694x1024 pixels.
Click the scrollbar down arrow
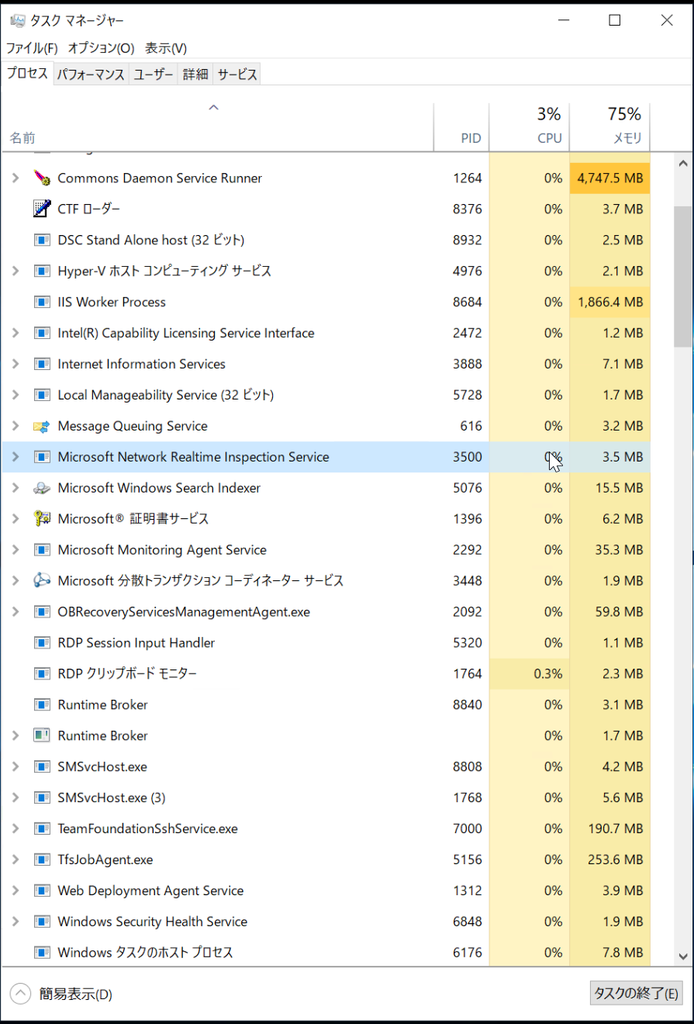(683, 957)
